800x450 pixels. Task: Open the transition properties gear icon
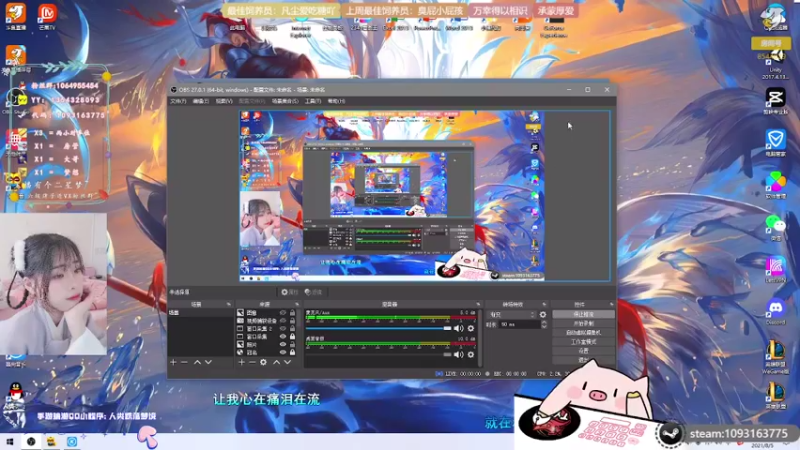pos(543,315)
